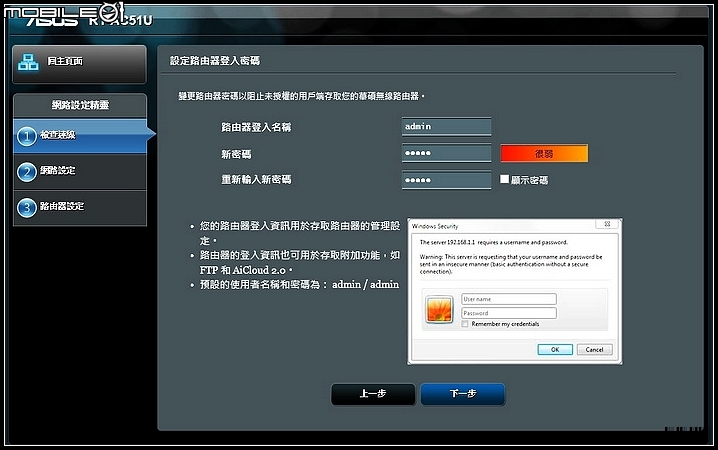The image size is (718, 450).
Task: Click the 很弱 password strength bar
Action: pos(544,153)
